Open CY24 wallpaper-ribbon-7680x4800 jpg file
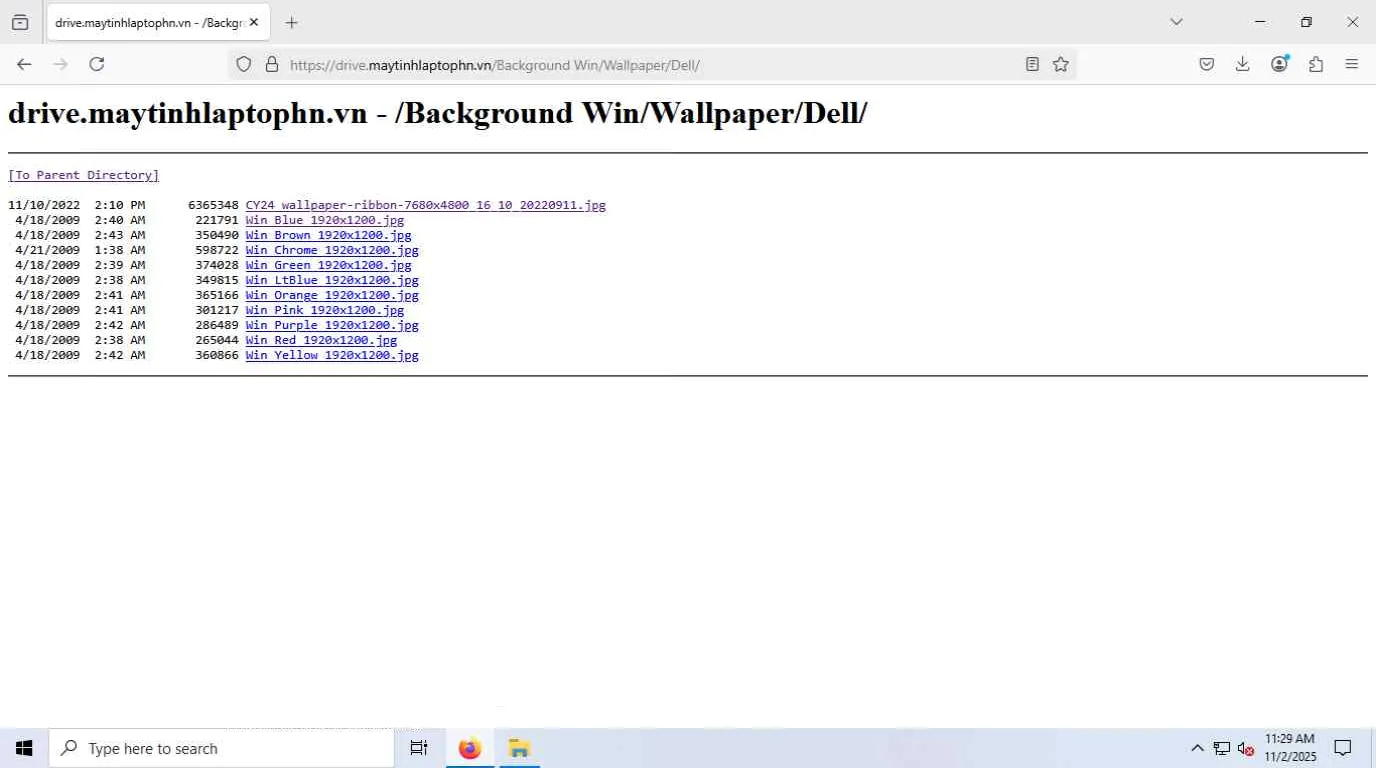 point(426,205)
